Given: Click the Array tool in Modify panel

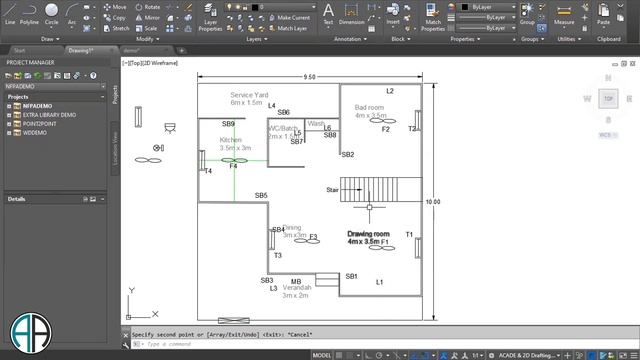Looking at the screenshot, I should pos(170,28).
